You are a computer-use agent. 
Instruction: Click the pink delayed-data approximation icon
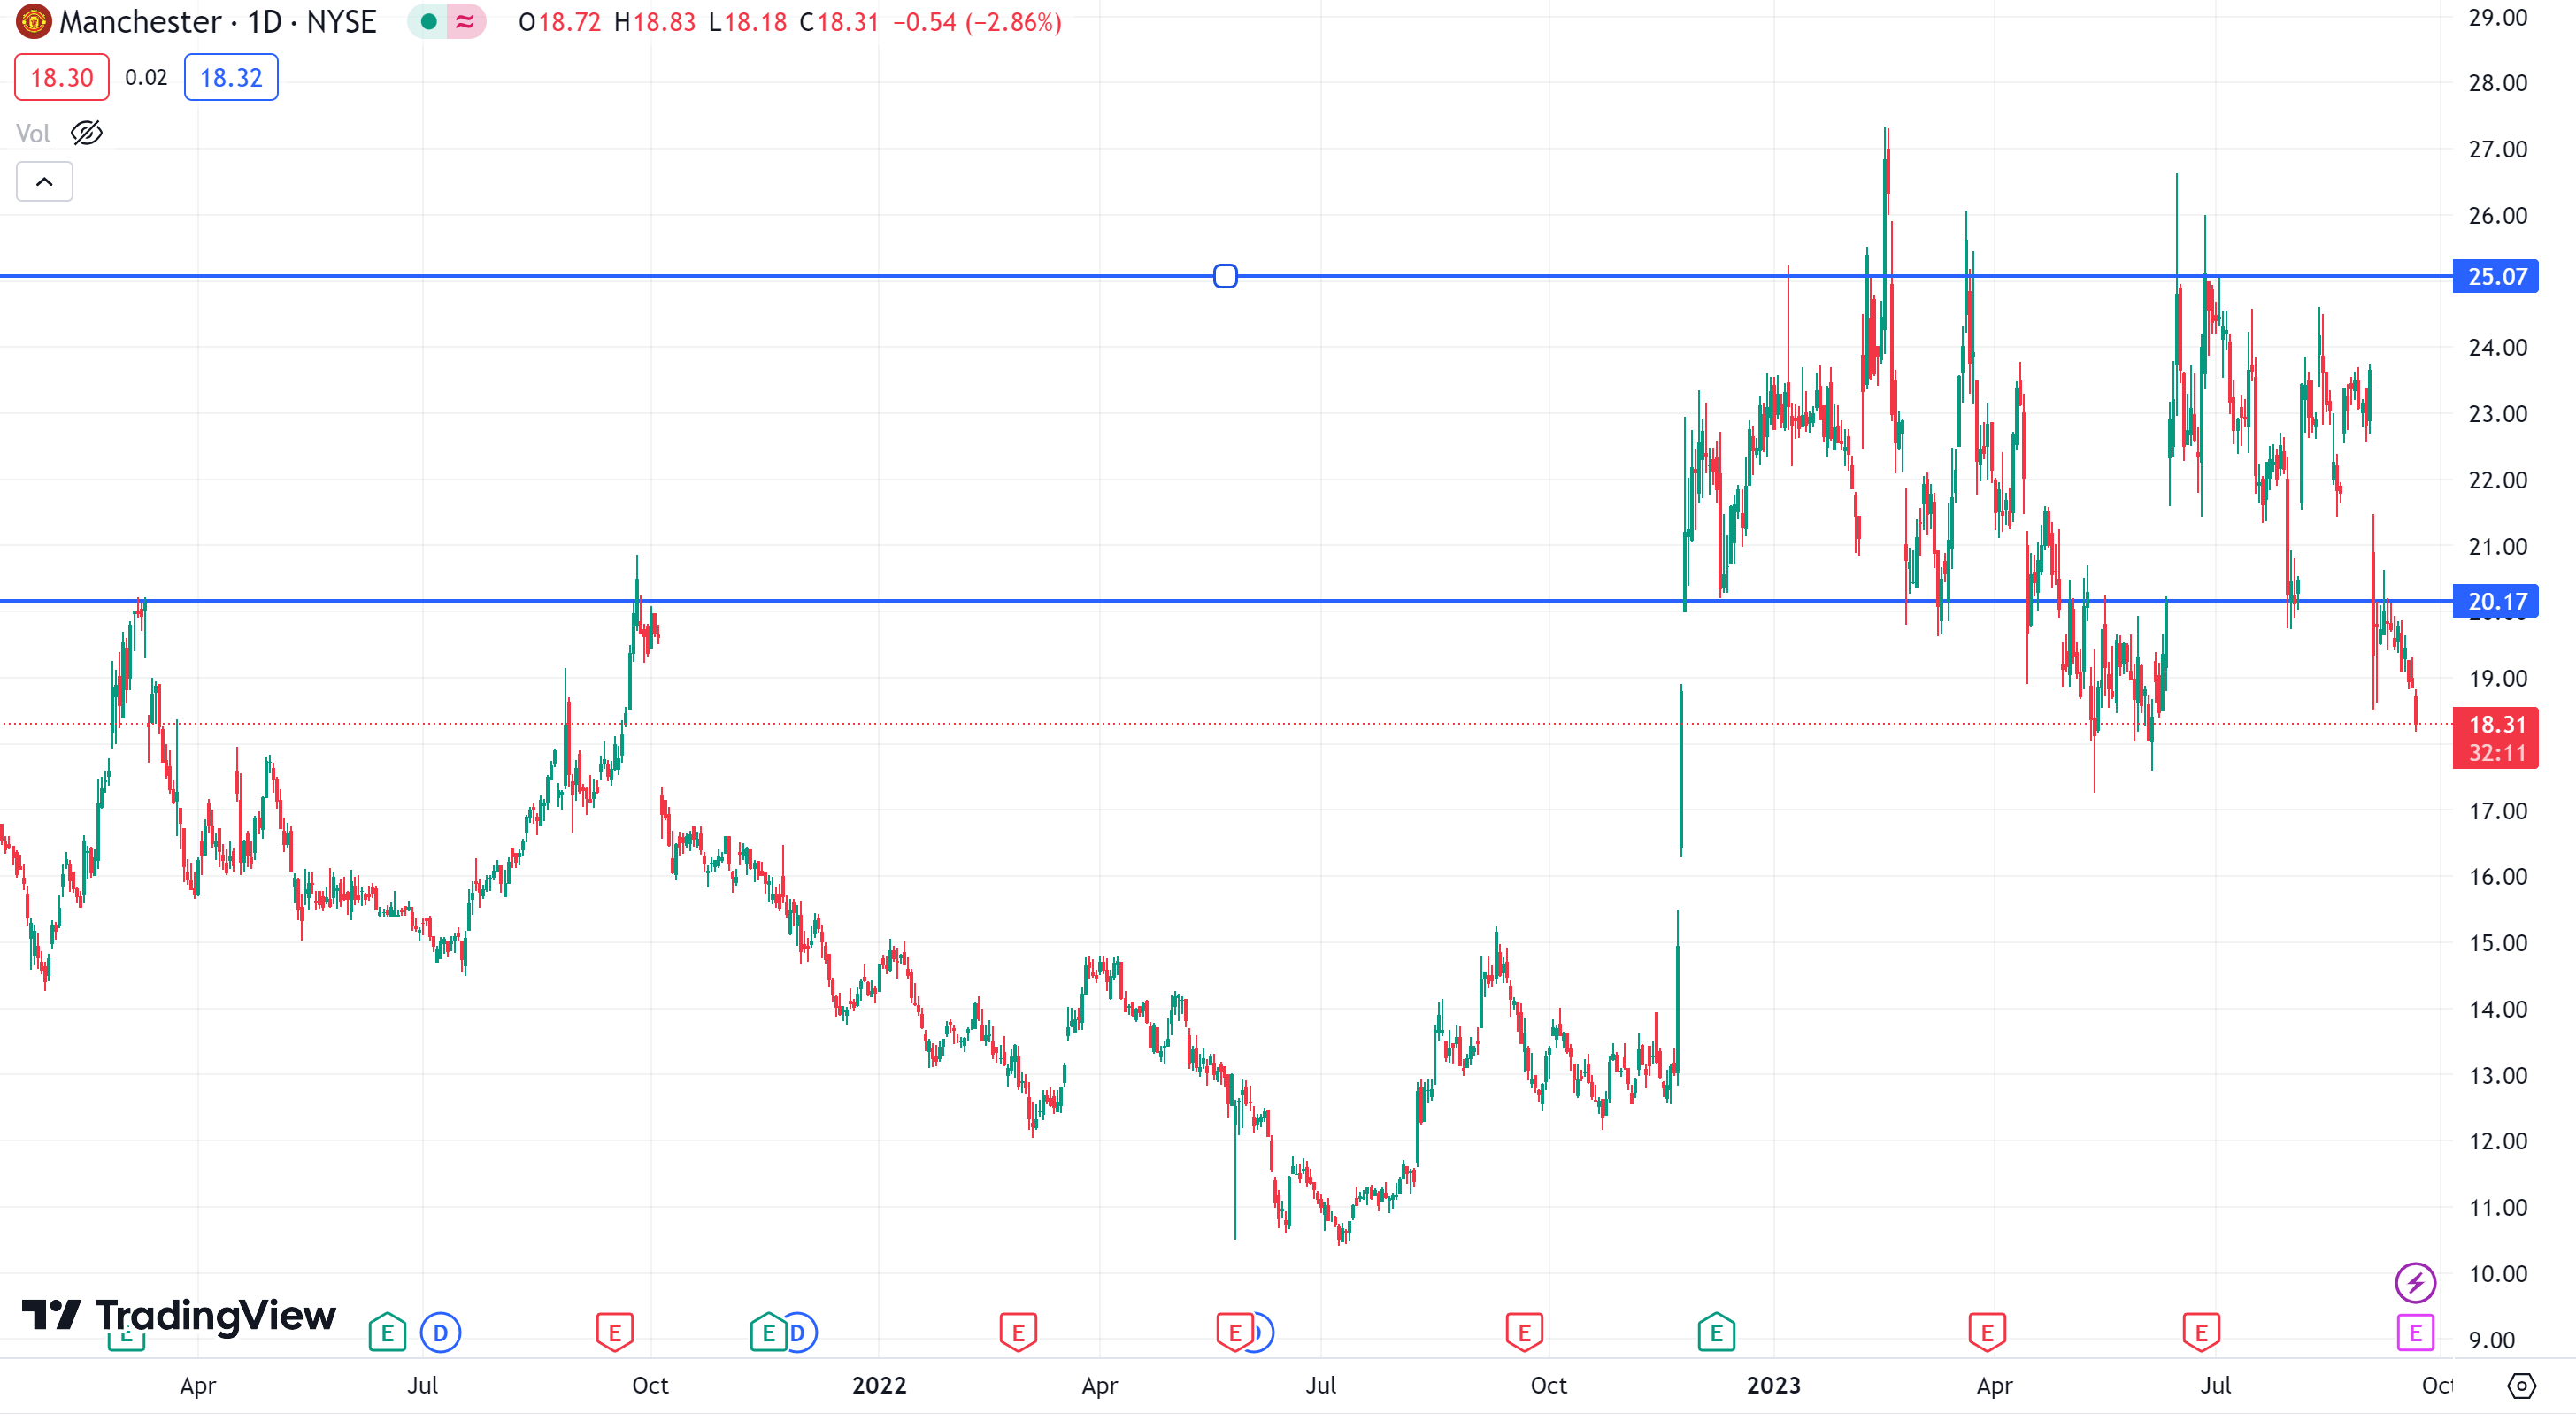click(x=465, y=22)
